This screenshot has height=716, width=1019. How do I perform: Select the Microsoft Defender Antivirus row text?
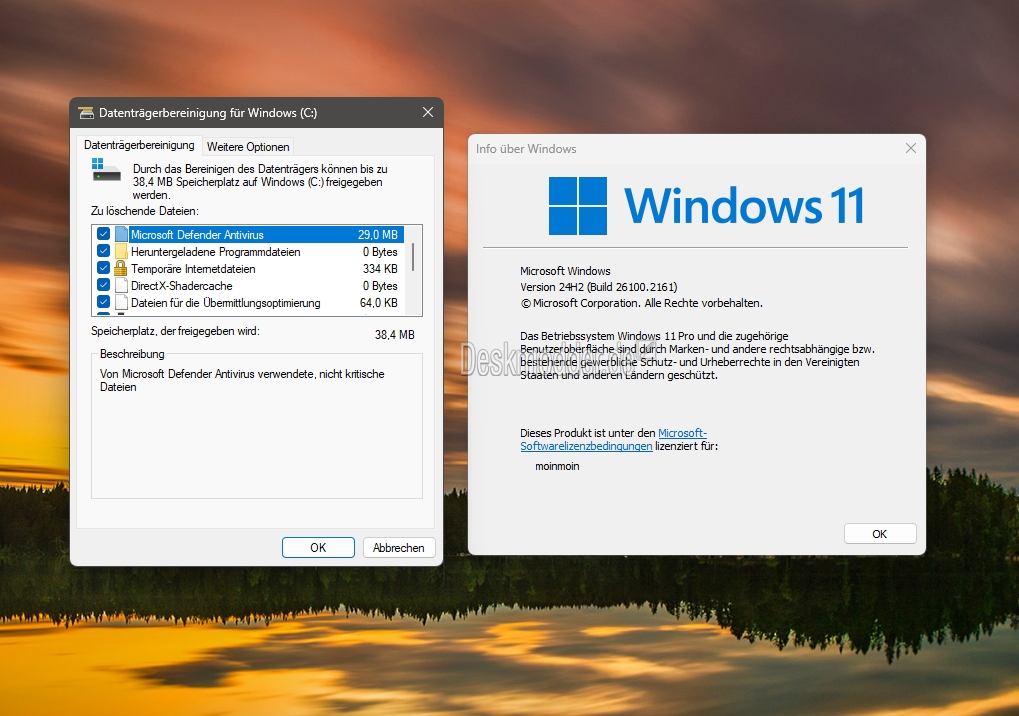click(x=198, y=235)
